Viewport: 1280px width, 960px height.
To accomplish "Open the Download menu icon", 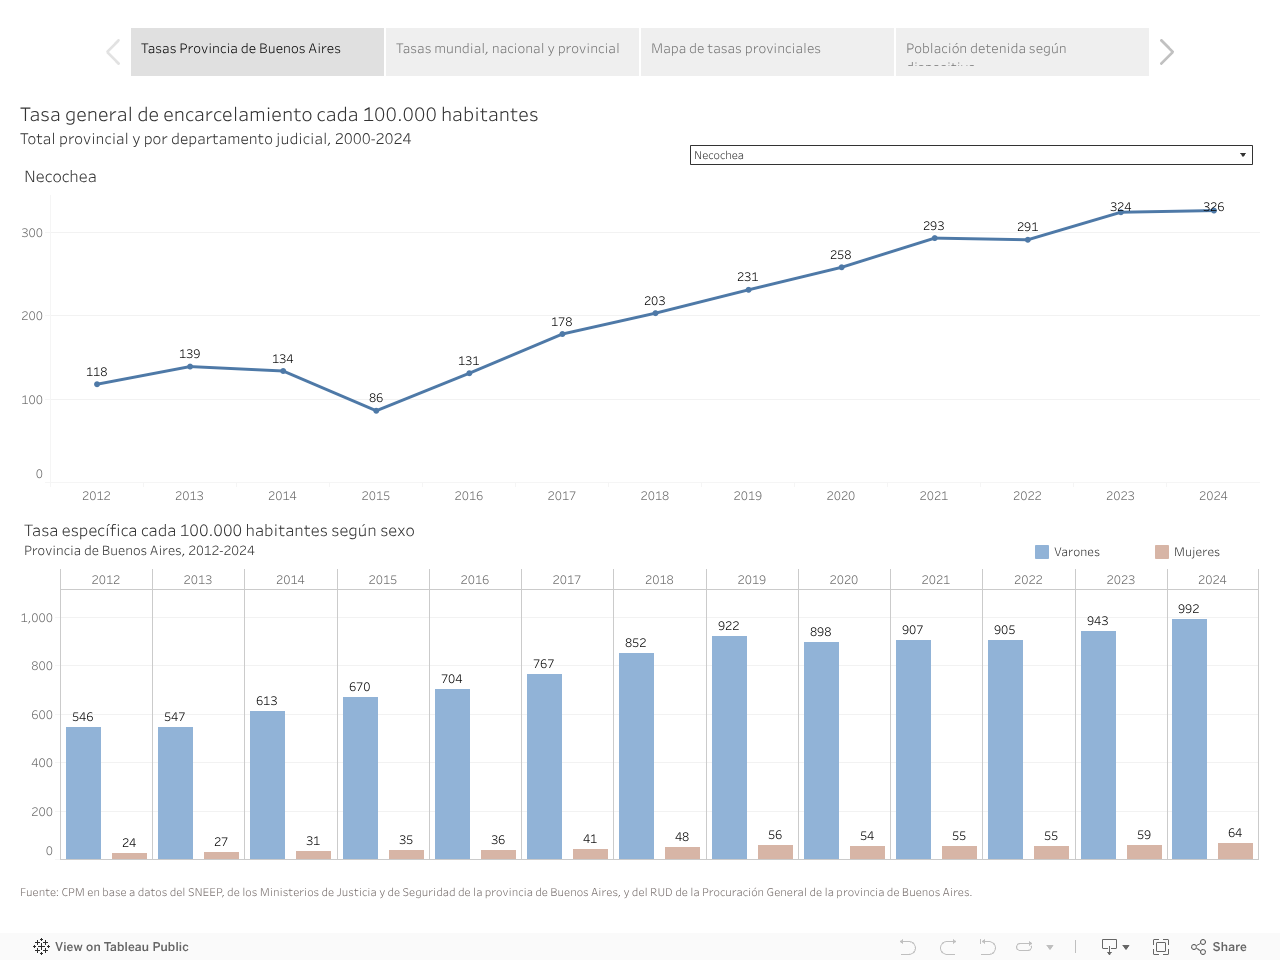I will [x=1114, y=947].
